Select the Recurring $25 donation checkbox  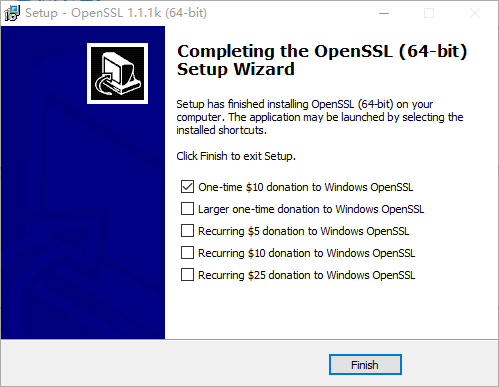click(x=187, y=275)
